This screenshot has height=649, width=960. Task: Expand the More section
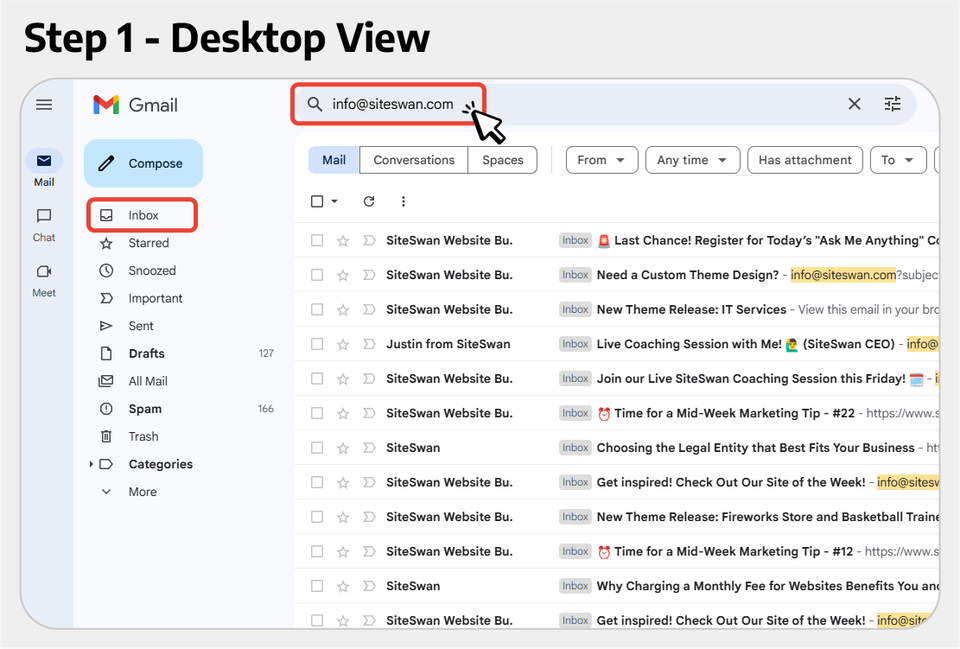pos(142,492)
